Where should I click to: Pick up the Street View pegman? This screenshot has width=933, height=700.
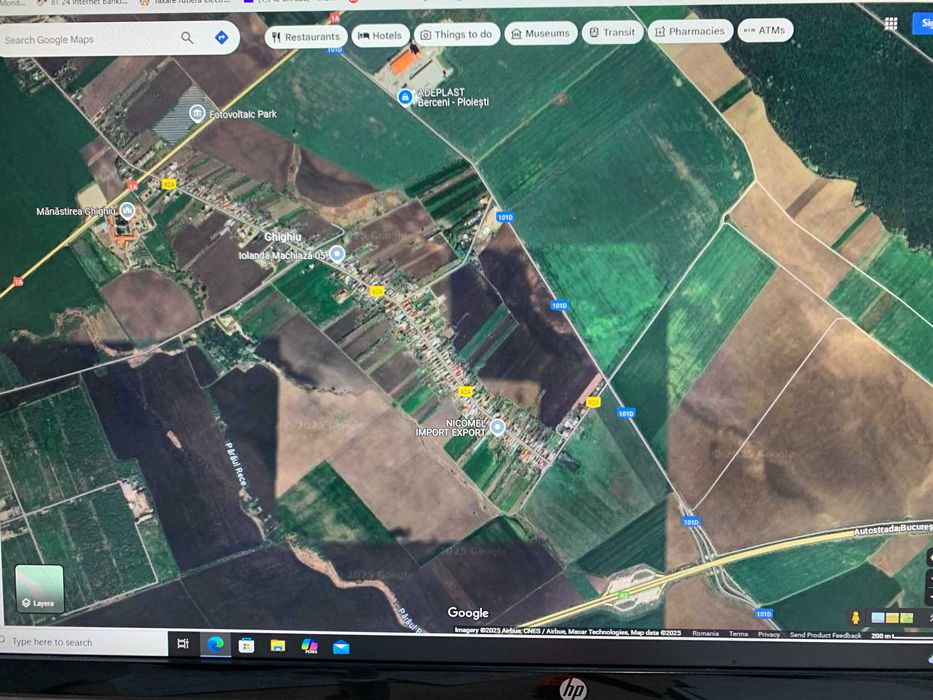[x=855, y=618]
